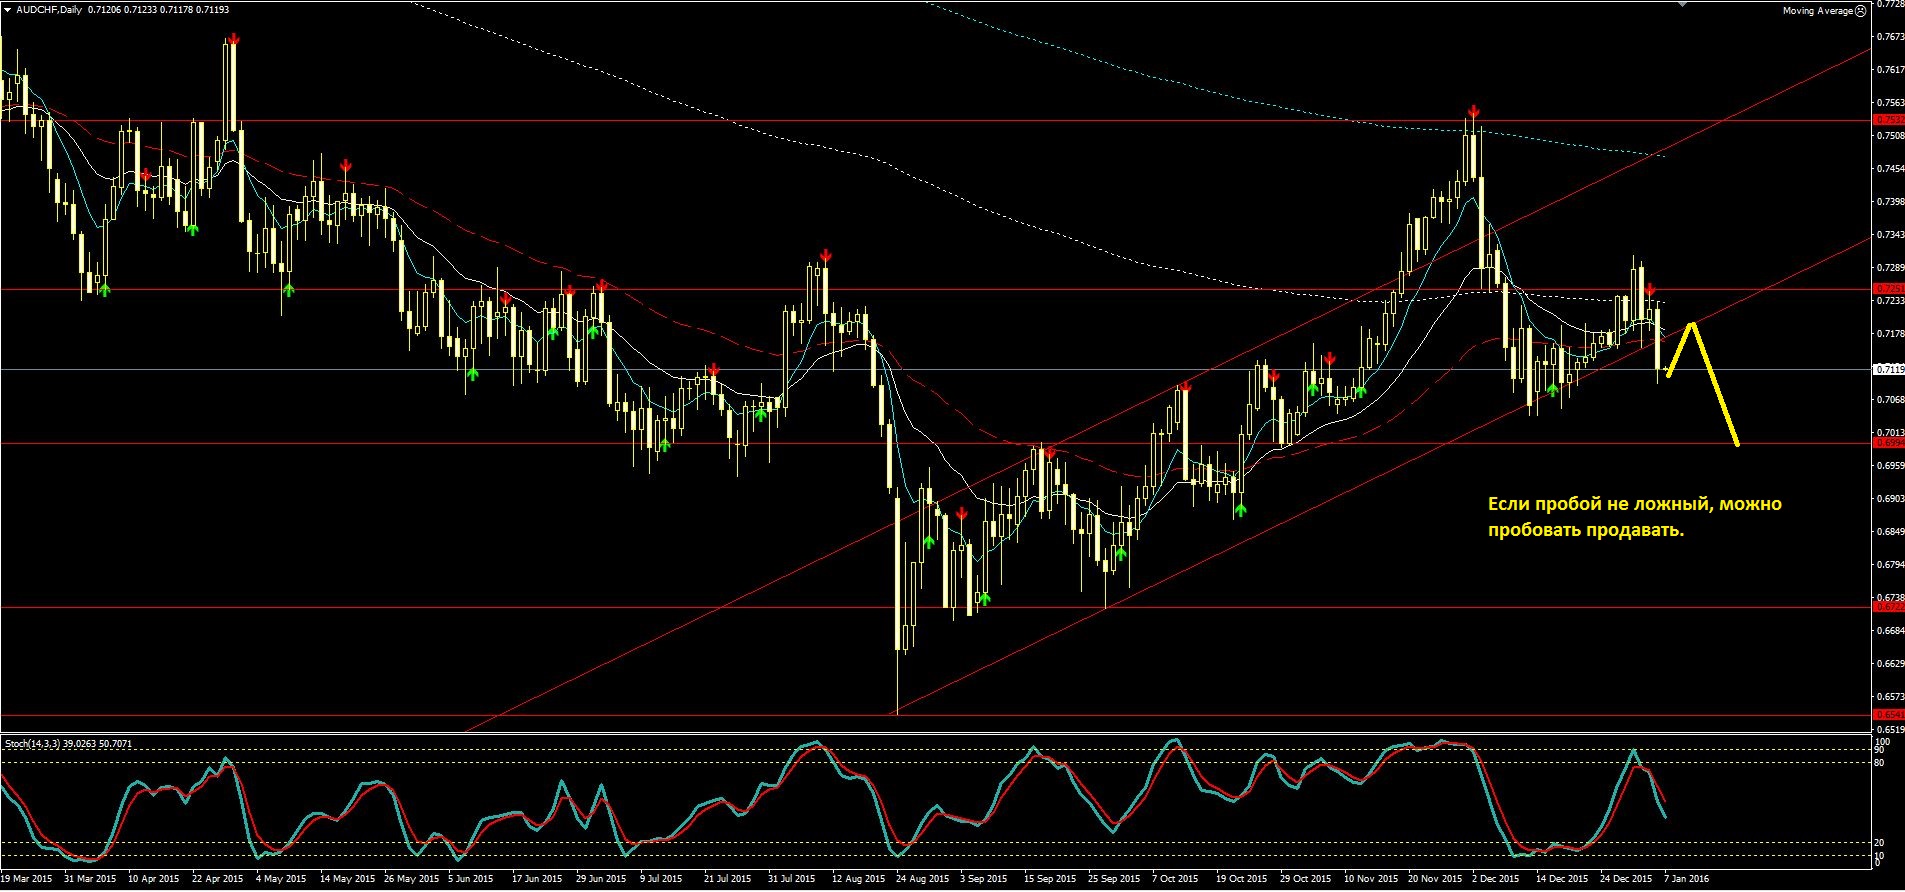Click the 17 Jun 2015 date label
1905x892 pixels.
tap(537, 879)
